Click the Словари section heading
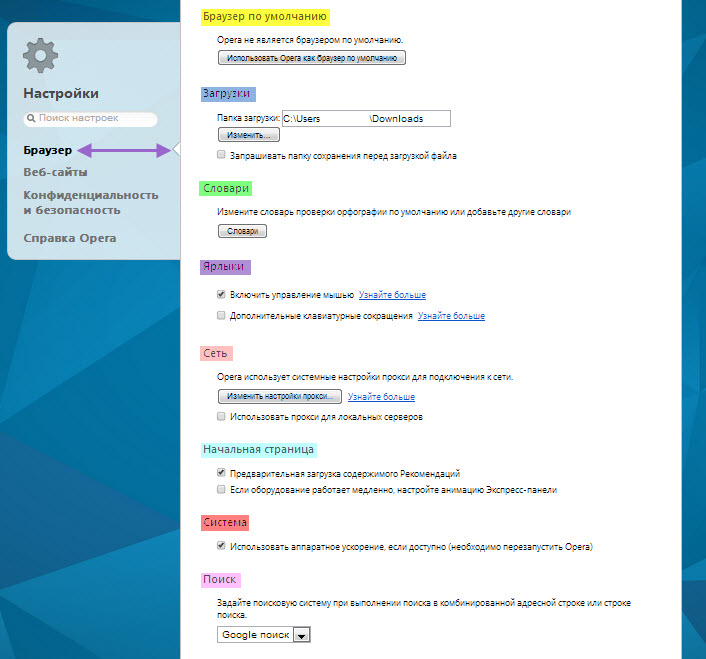The width and height of the screenshot is (706, 659). coord(226,188)
